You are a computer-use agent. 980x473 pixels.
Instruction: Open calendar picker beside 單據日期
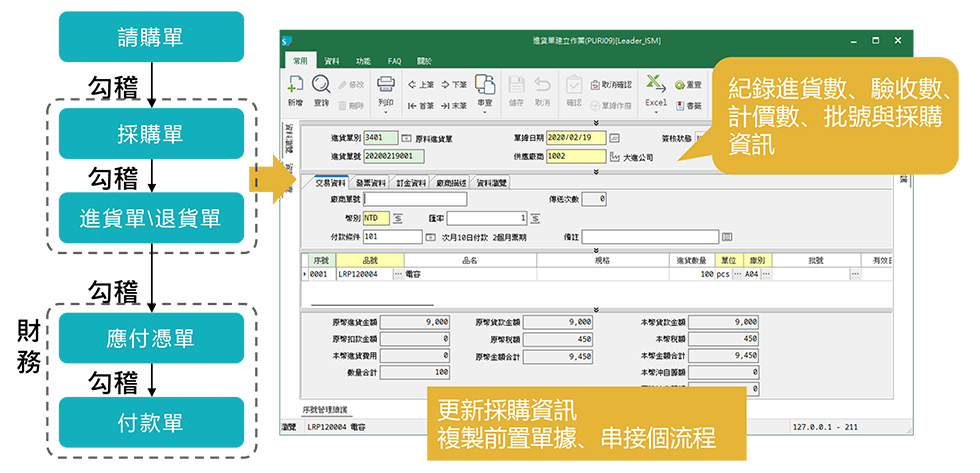coord(615,137)
